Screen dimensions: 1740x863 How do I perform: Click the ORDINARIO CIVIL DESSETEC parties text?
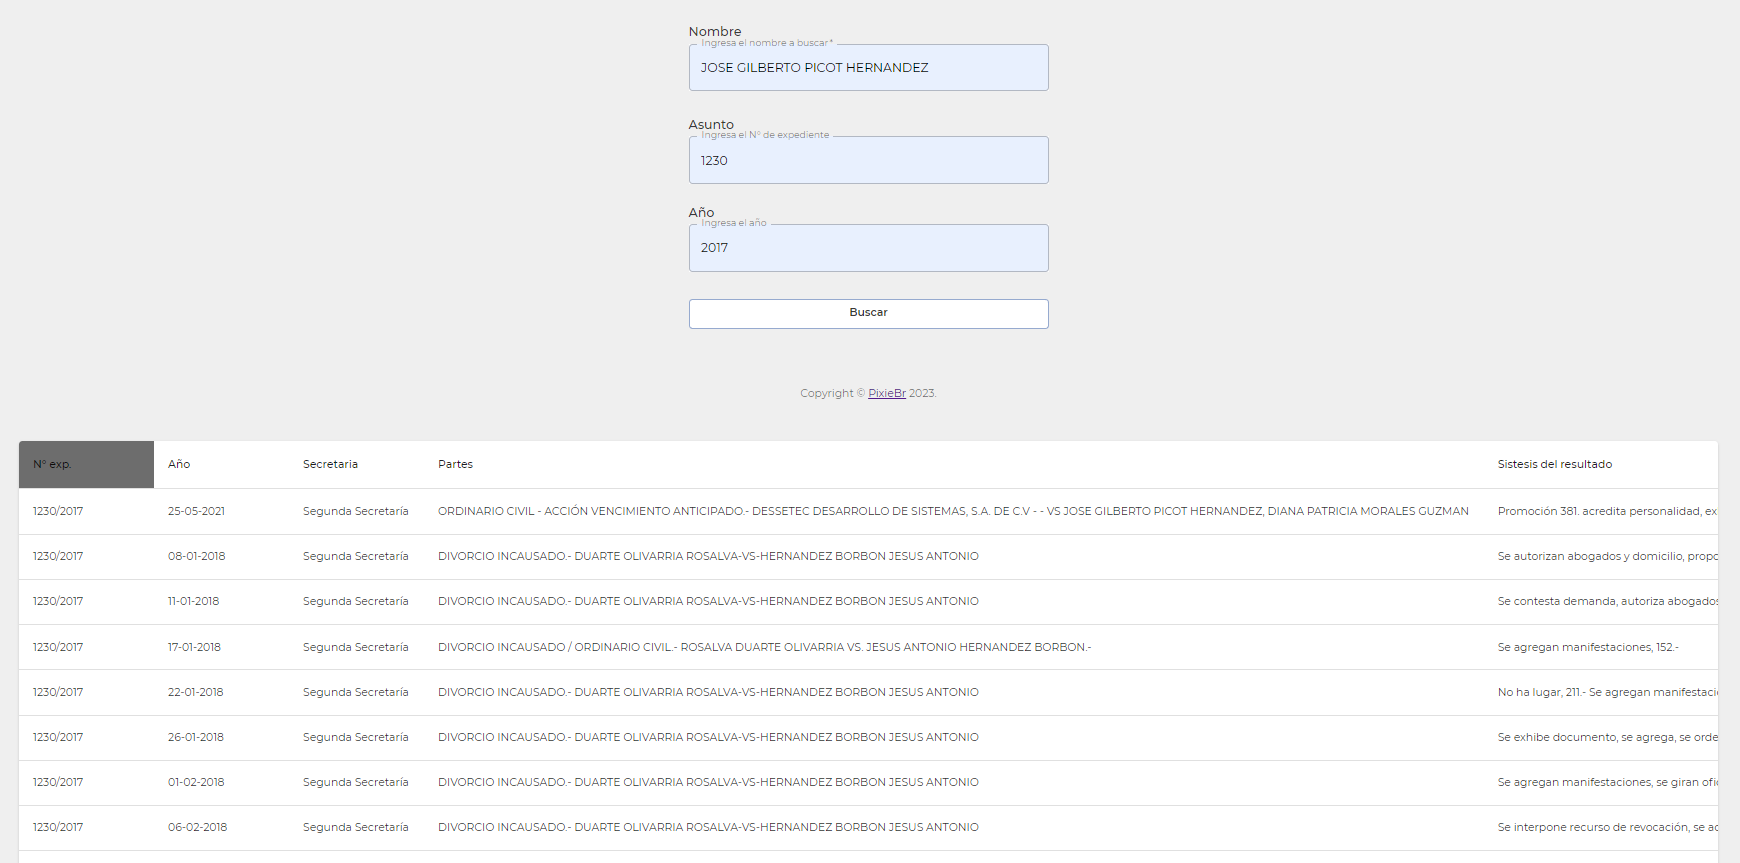coord(953,511)
